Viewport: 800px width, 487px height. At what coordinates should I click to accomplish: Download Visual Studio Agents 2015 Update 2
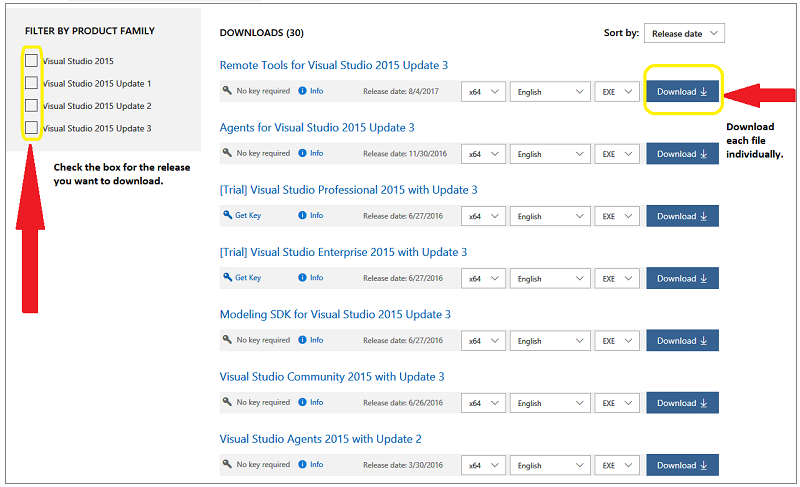pyautogui.click(x=682, y=465)
